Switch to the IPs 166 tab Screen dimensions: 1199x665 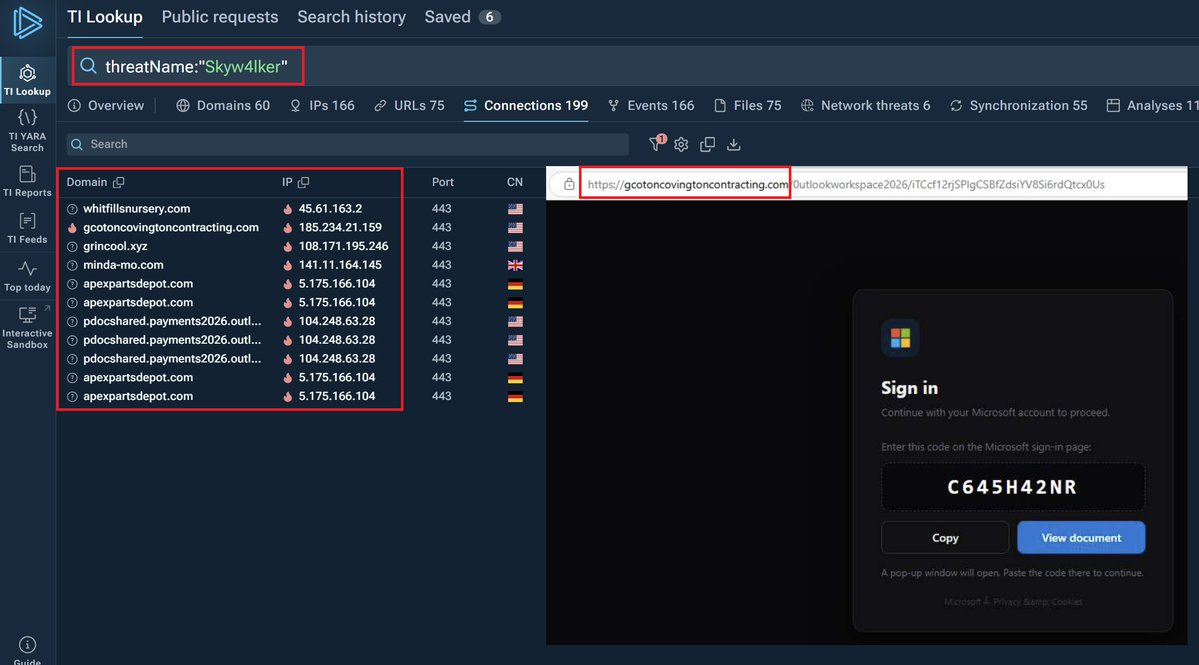coord(322,105)
